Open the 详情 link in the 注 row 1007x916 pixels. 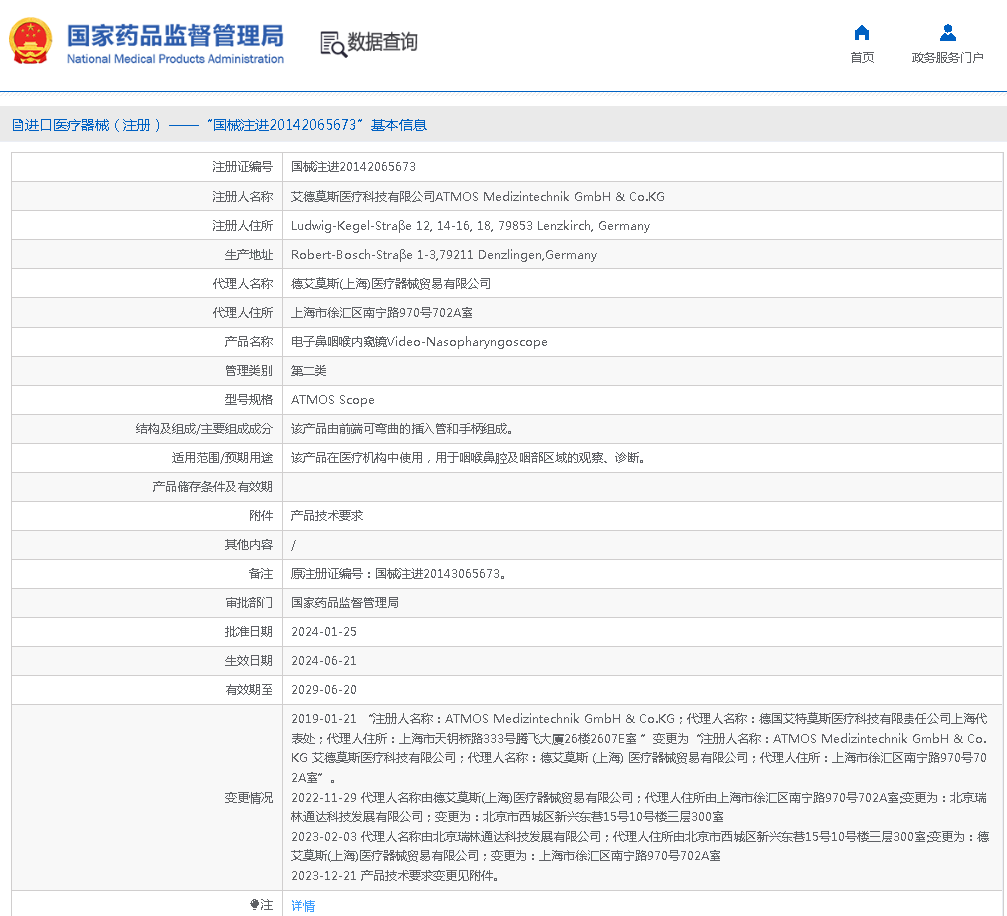pos(303,906)
